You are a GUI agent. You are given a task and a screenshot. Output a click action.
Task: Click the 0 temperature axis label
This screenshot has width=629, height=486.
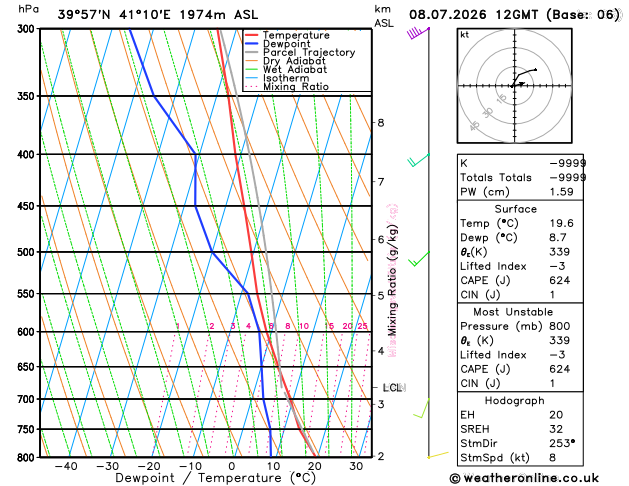[x=232, y=466]
